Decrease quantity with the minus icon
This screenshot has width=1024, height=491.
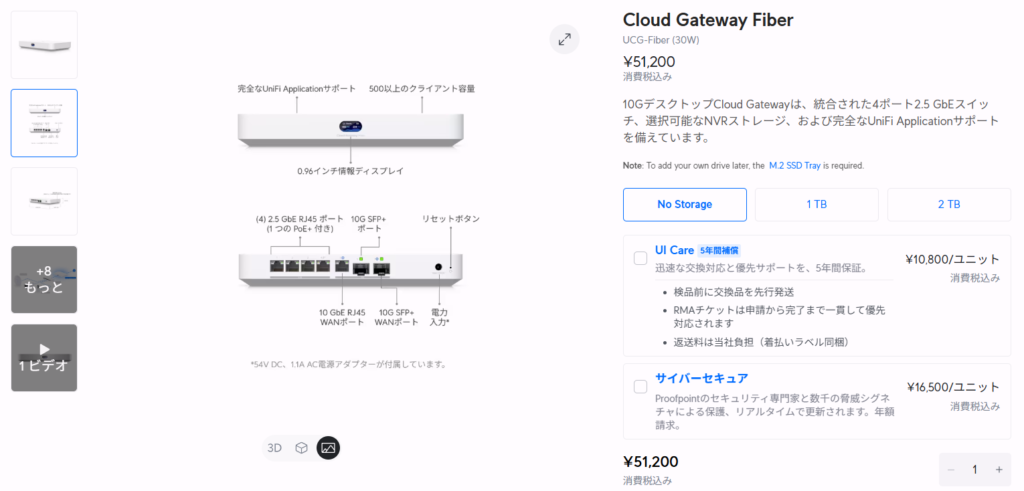[x=951, y=469]
